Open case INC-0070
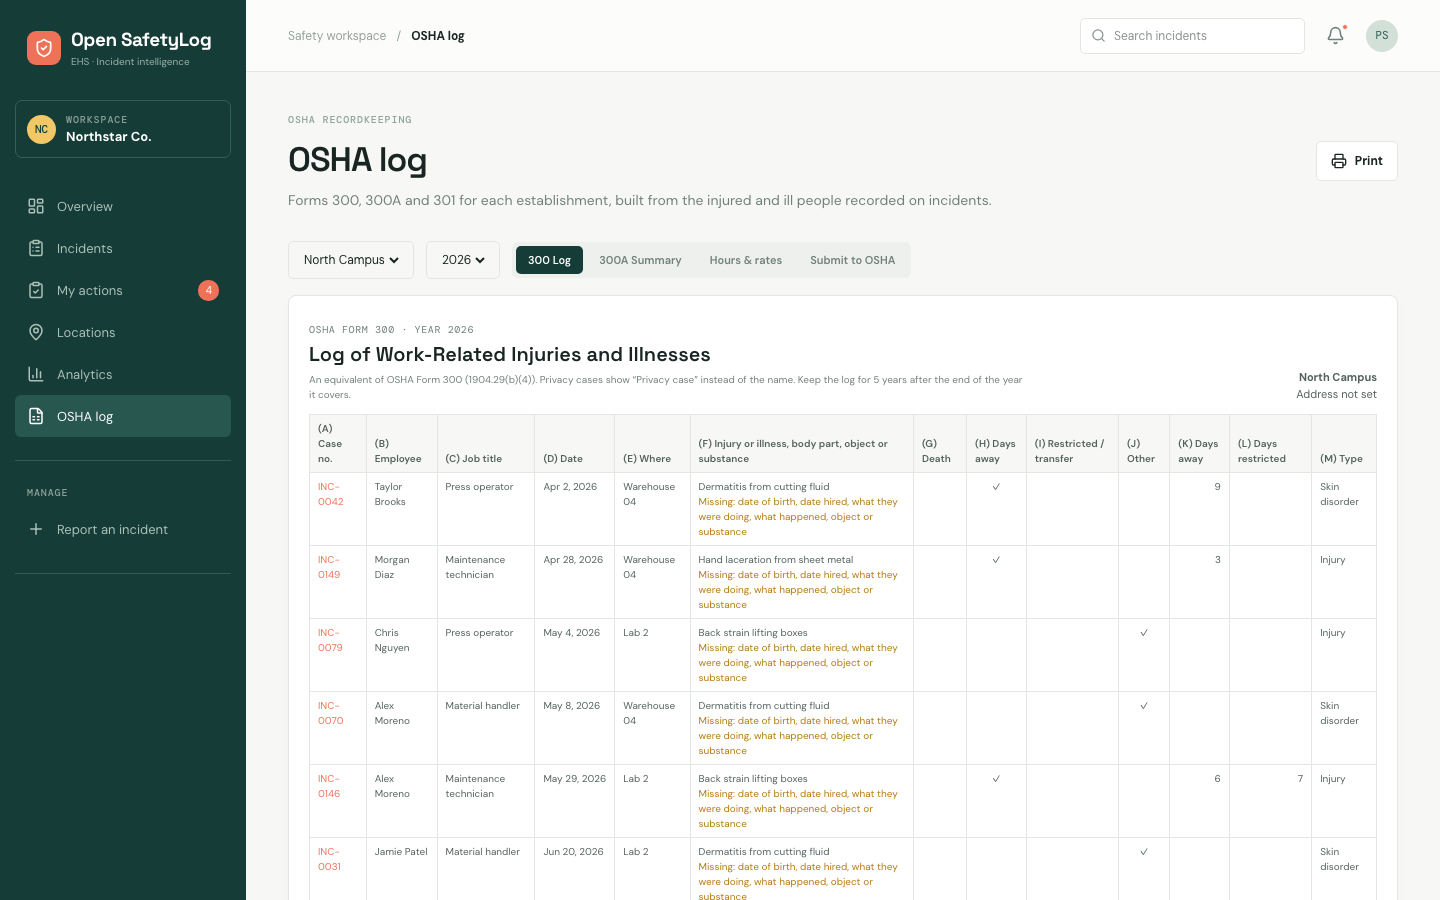 click(x=330, y=713)
